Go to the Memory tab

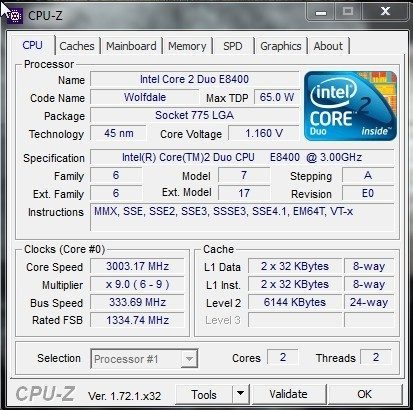(x=187, y=46)
